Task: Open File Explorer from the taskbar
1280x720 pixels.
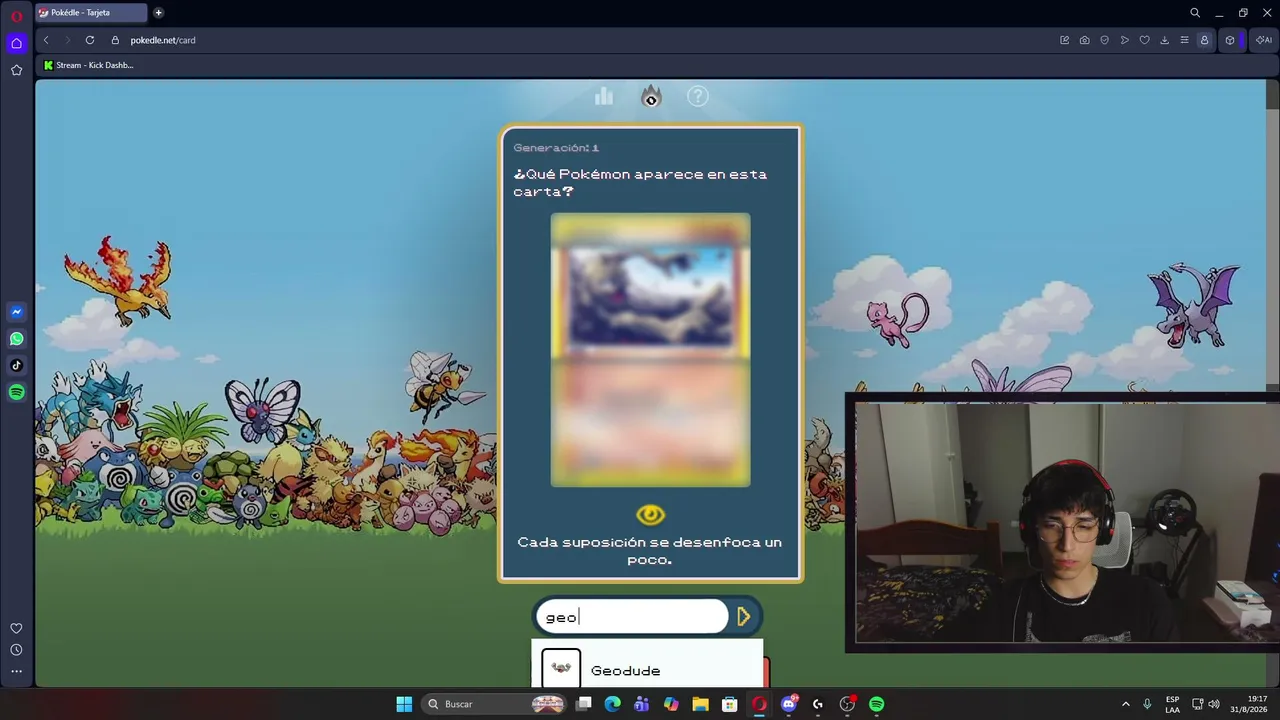Action: click(700, 704)
